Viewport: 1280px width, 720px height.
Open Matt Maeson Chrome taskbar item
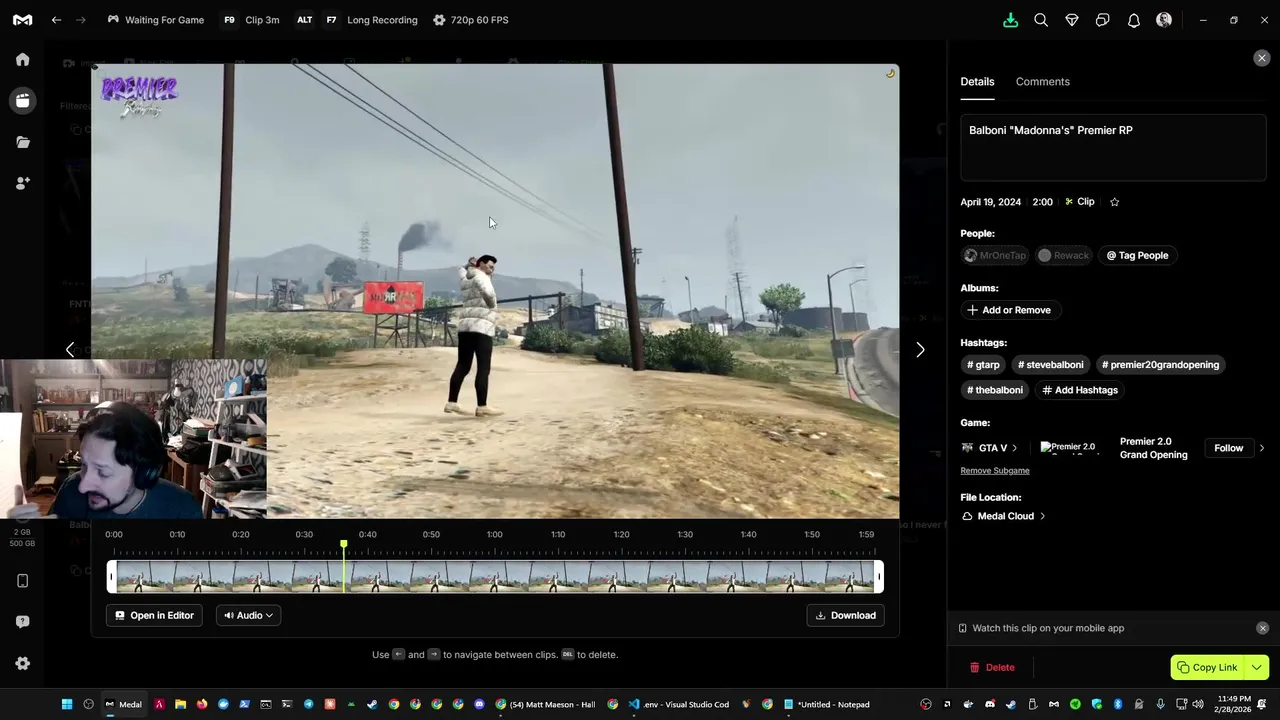(x=546, y=704)
